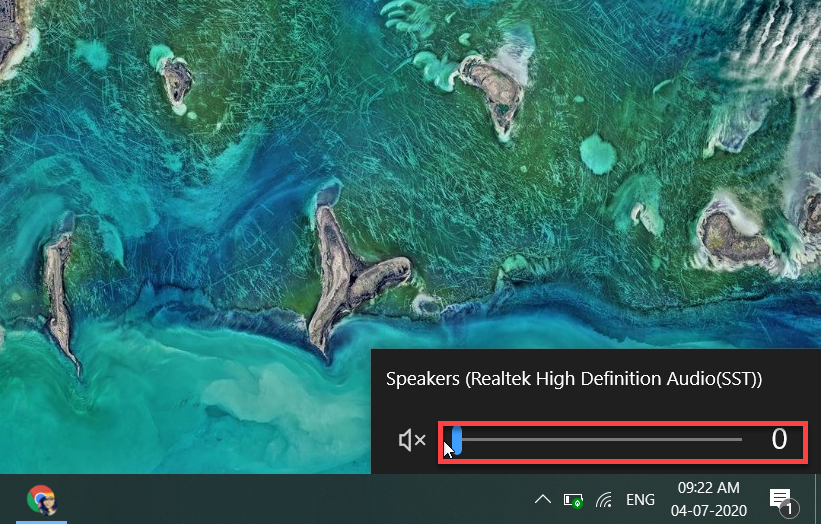Click the volume level number 0

pyautogui.click(x=779, y=439)
